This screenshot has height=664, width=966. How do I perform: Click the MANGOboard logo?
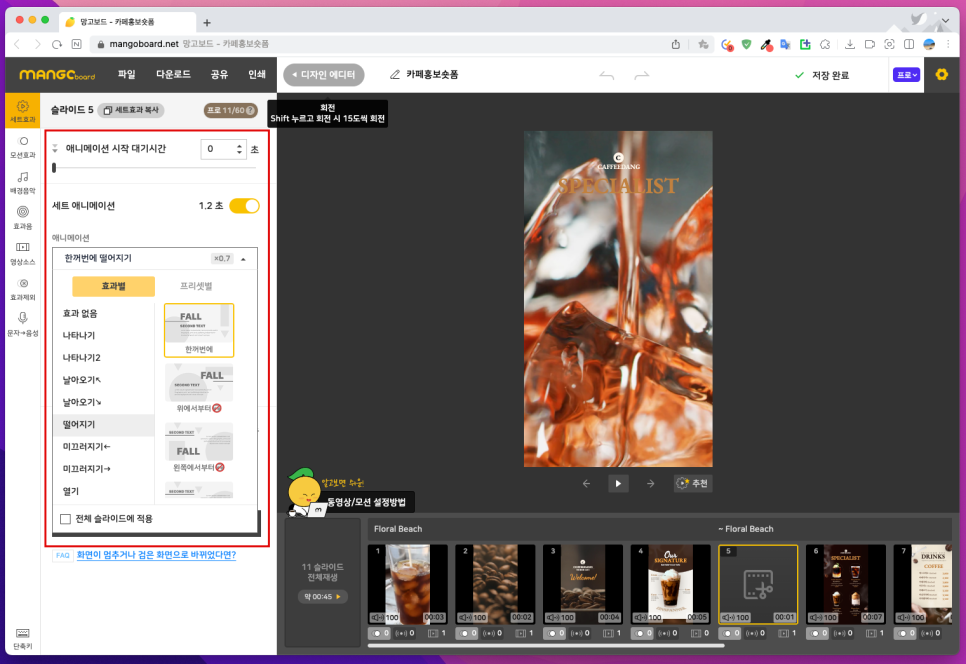(57, 75)
